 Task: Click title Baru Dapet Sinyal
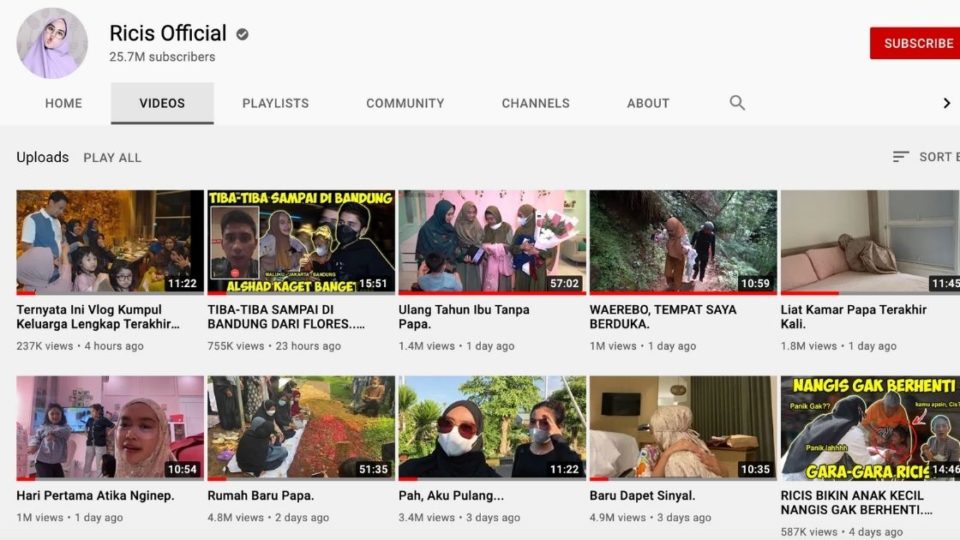642,496
